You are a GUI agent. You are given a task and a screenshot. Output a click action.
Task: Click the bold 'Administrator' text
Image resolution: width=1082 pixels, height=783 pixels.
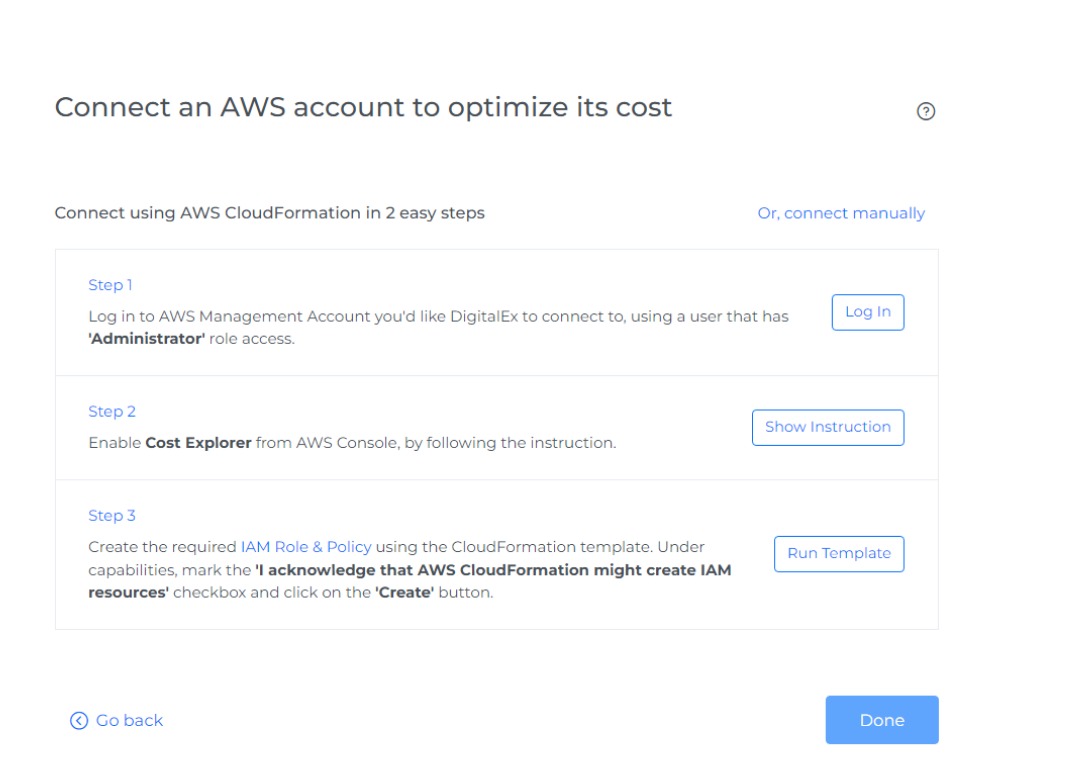pos(147,338)
